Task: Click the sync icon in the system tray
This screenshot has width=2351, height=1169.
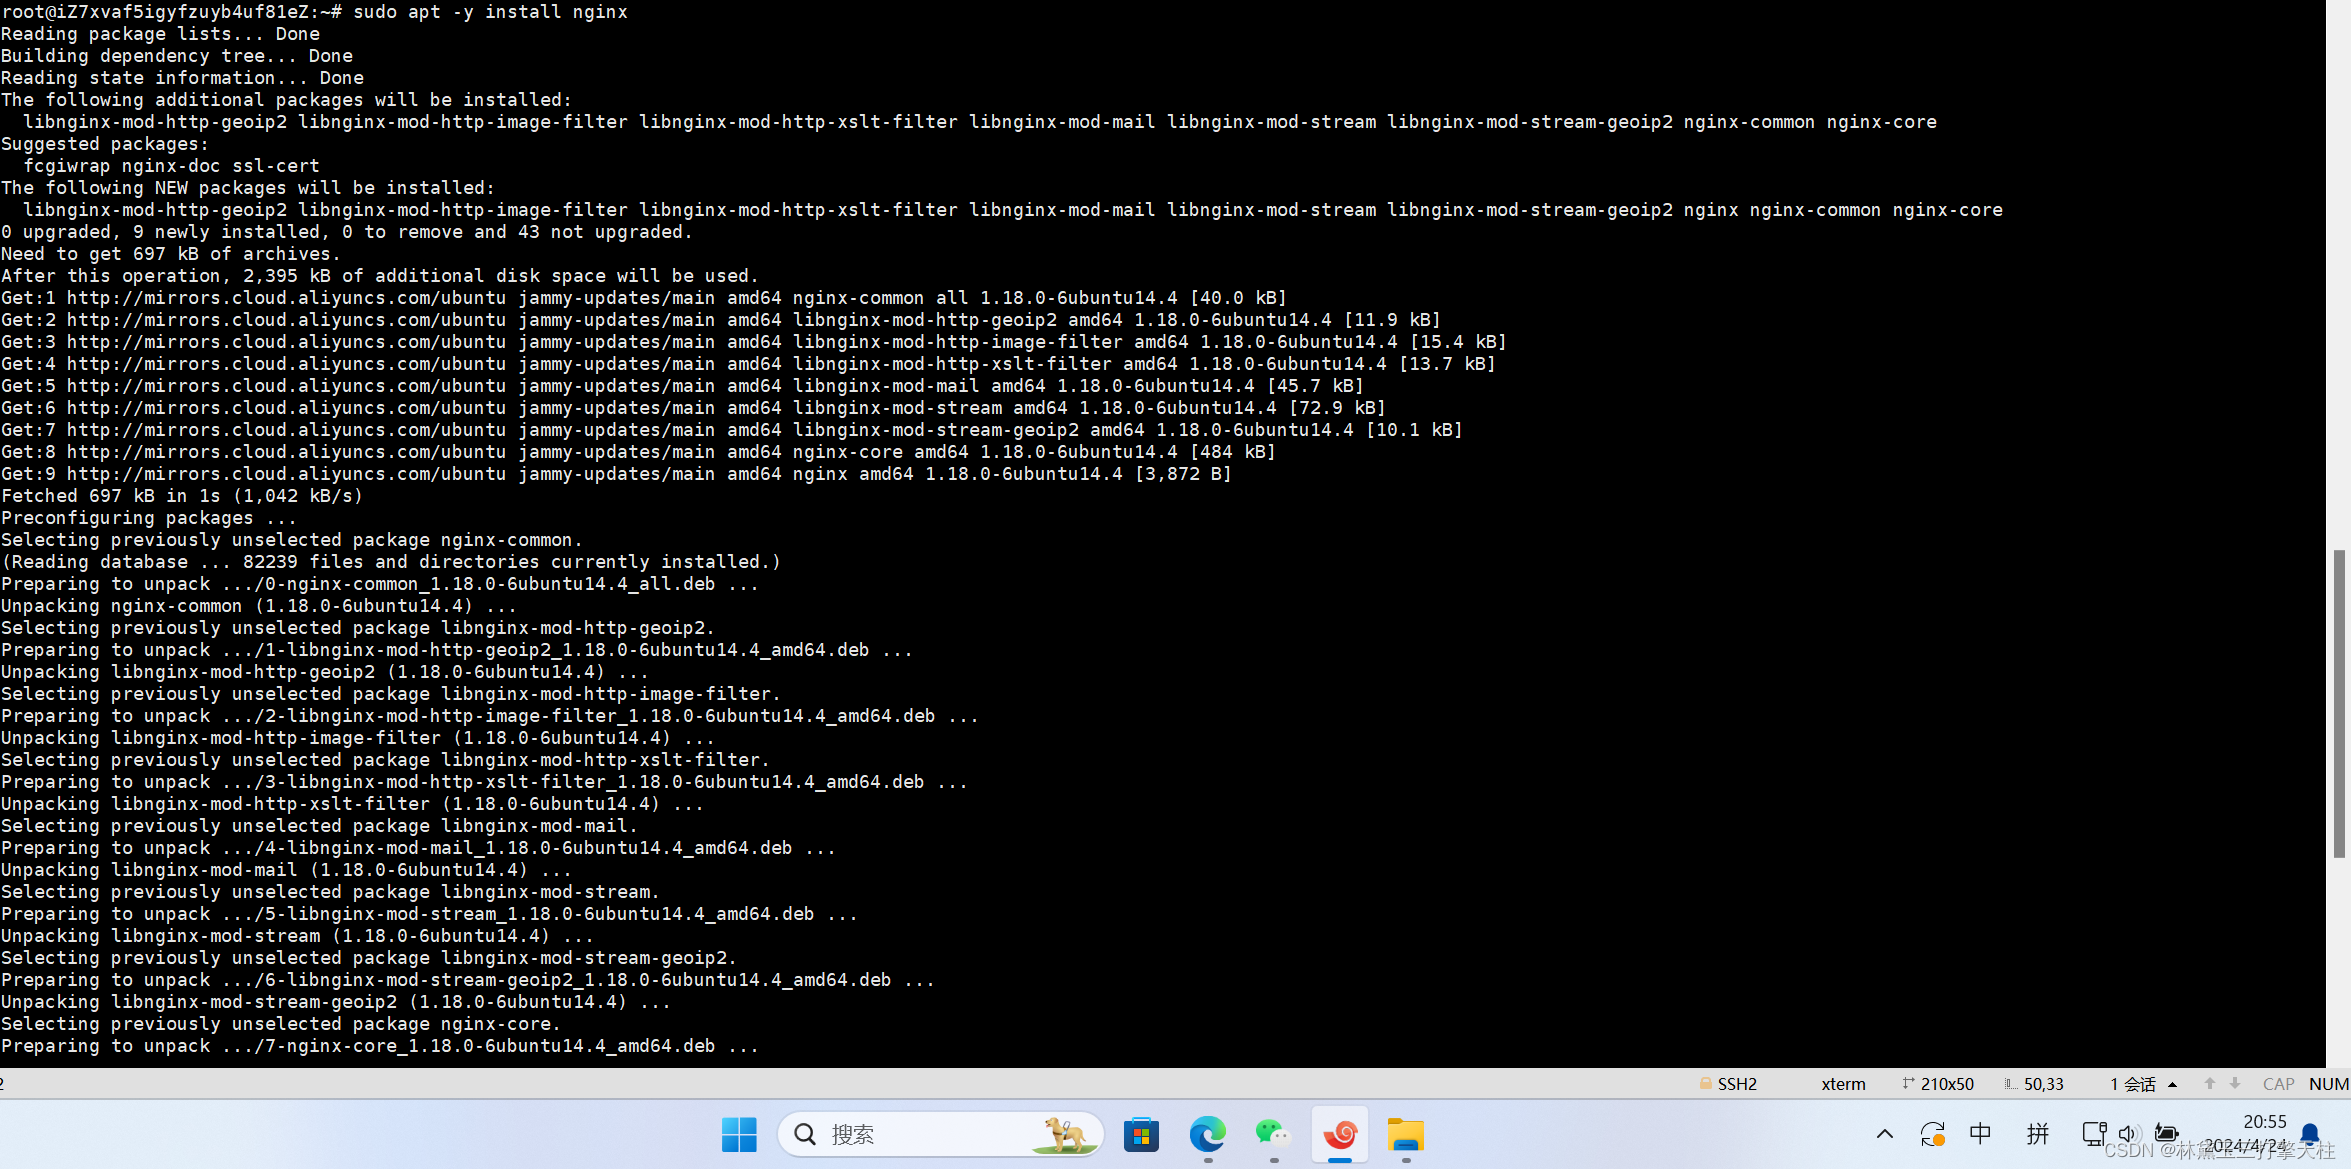Action: (1932, 1134)
